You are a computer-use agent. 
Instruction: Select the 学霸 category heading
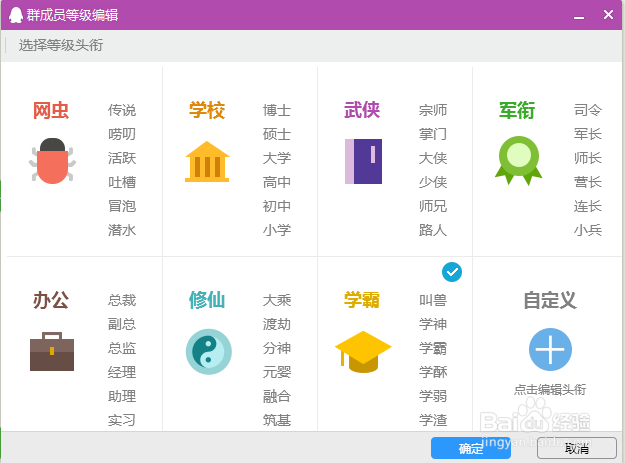click(362, 300)
